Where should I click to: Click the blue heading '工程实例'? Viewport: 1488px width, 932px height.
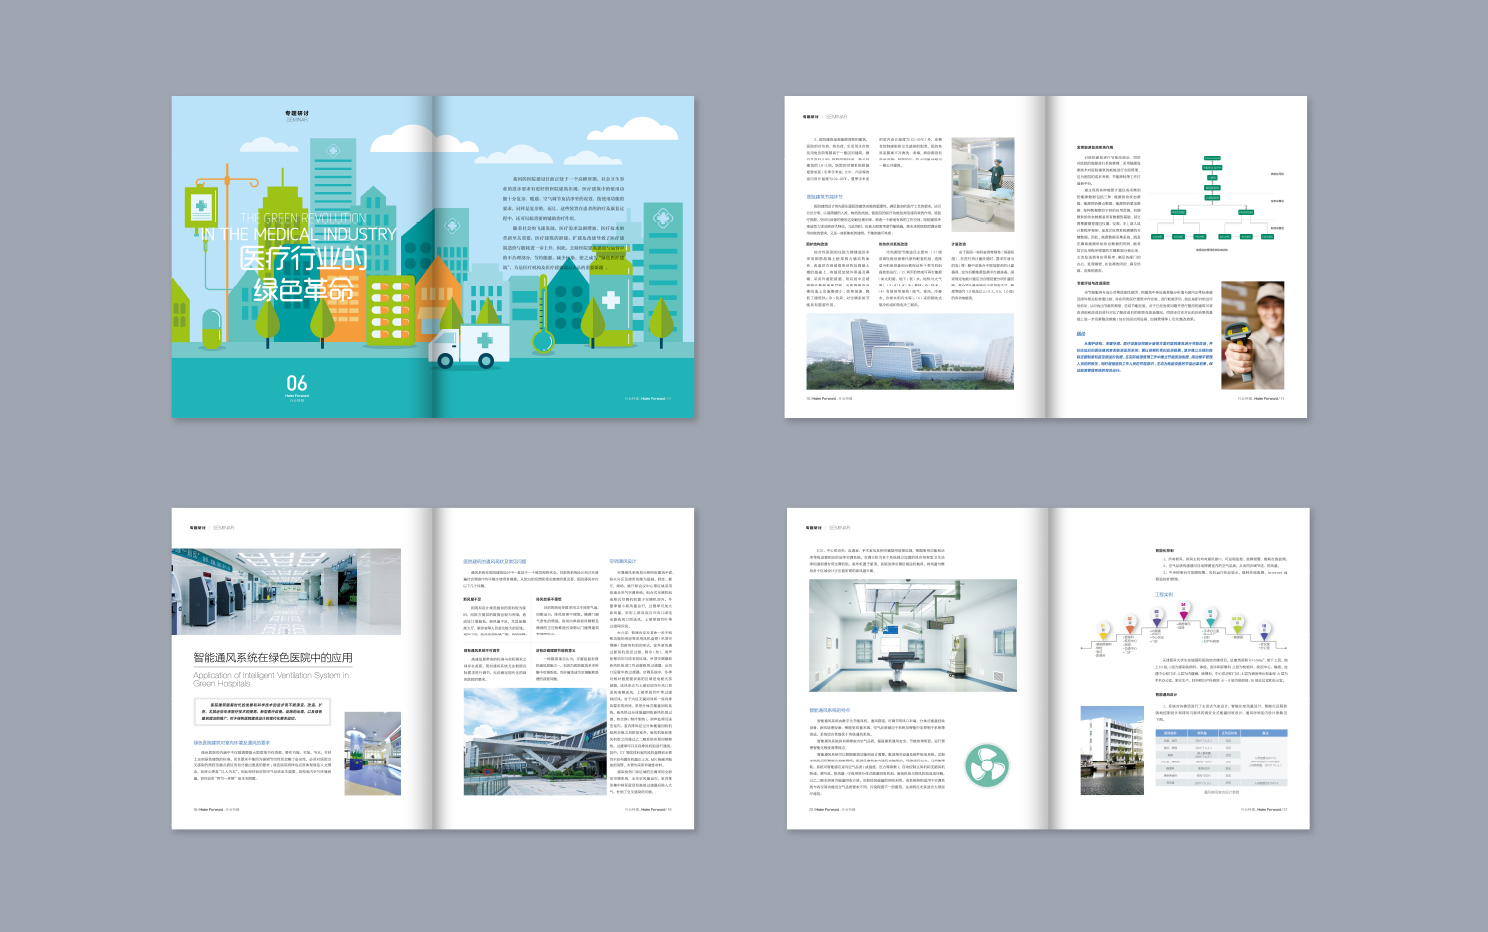[x=1164, y=595]
